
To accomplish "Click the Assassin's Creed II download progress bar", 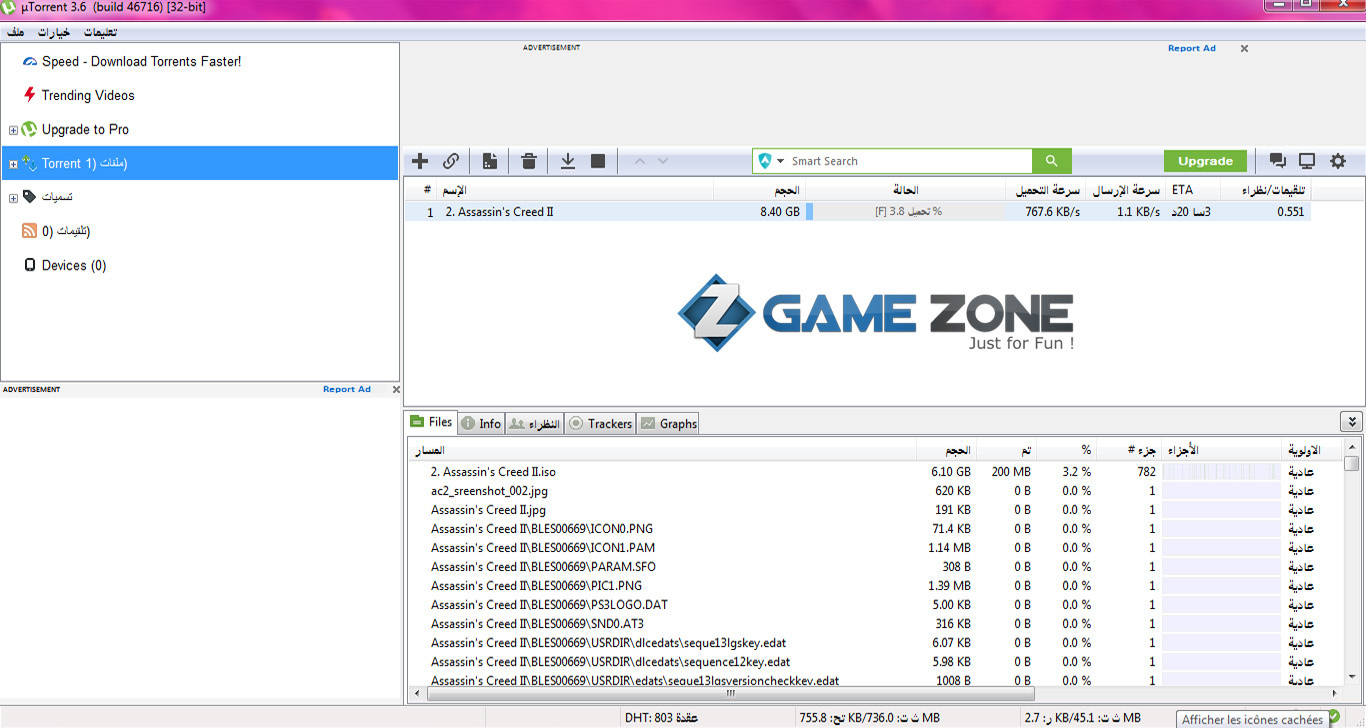I will coord(905,212).
